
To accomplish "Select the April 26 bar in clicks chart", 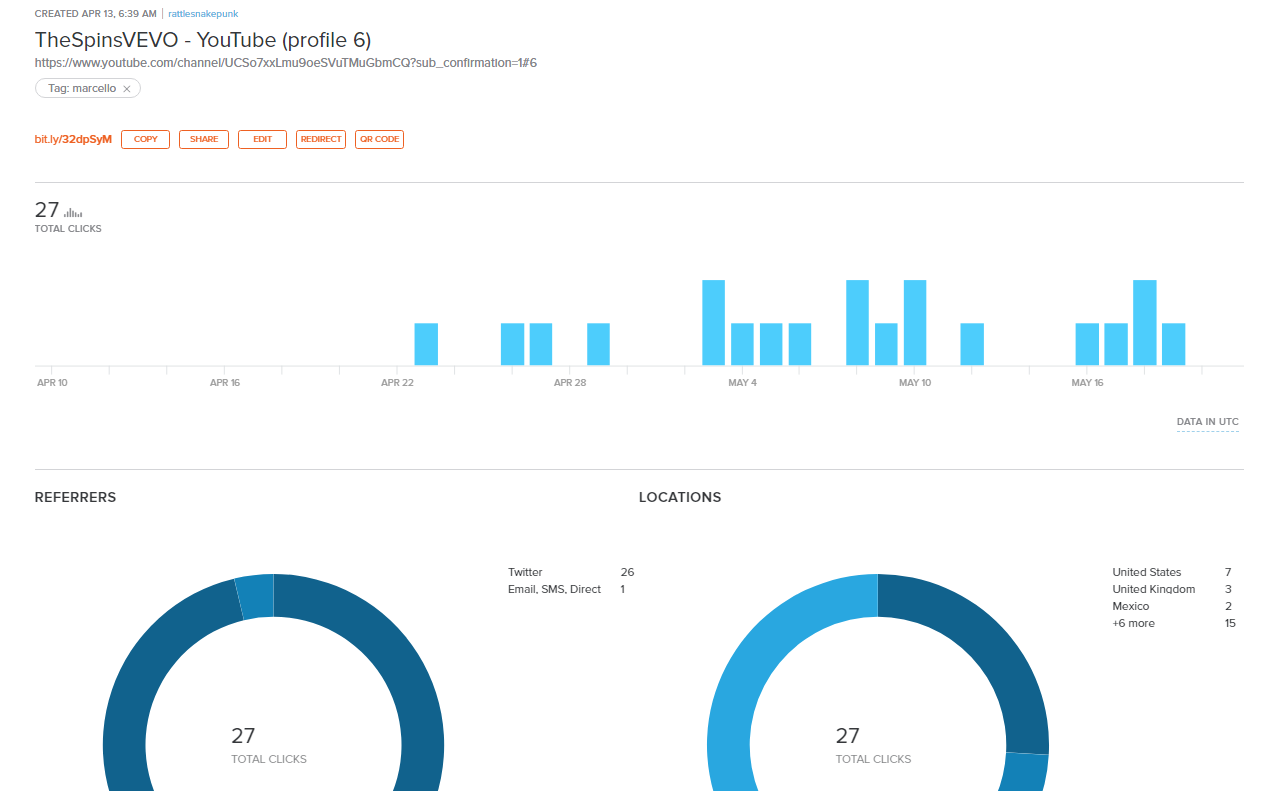I will 512,344.
